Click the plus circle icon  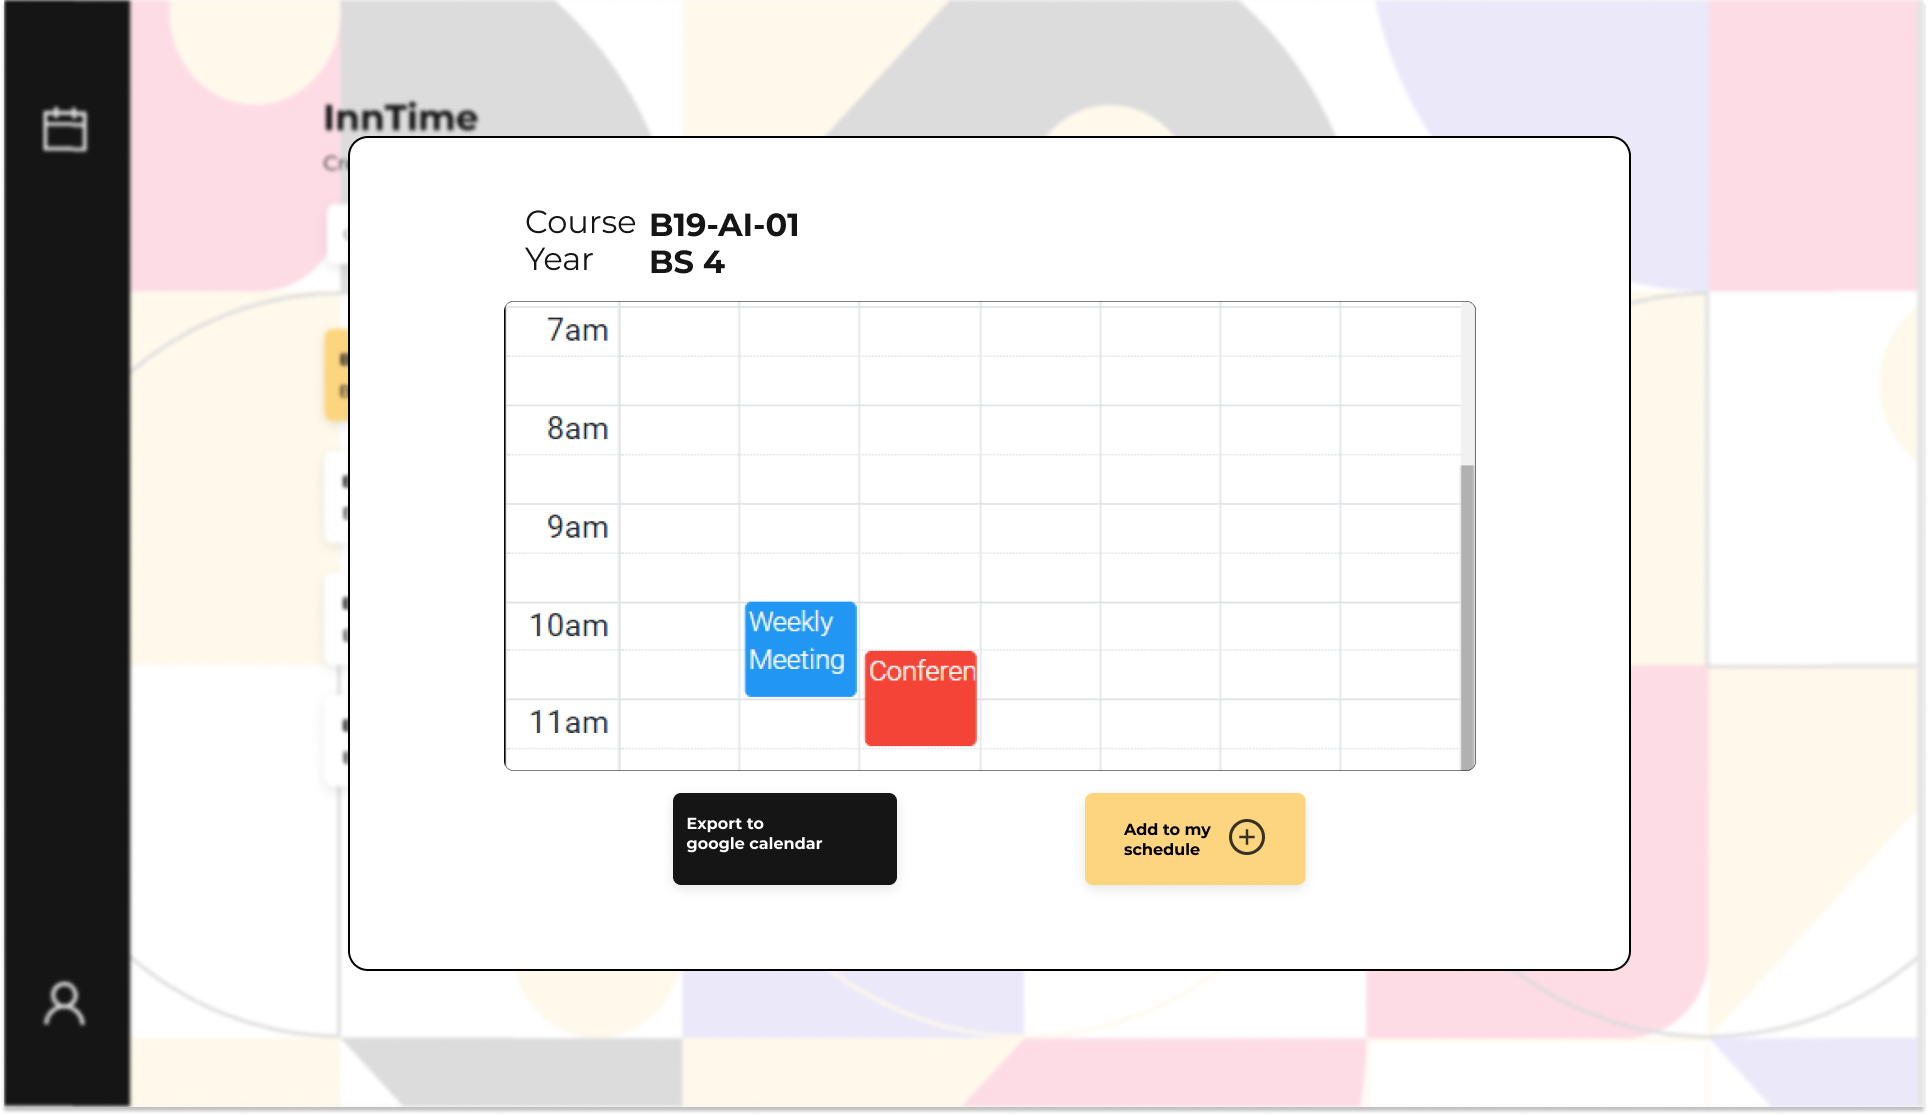click(1247, 837)
